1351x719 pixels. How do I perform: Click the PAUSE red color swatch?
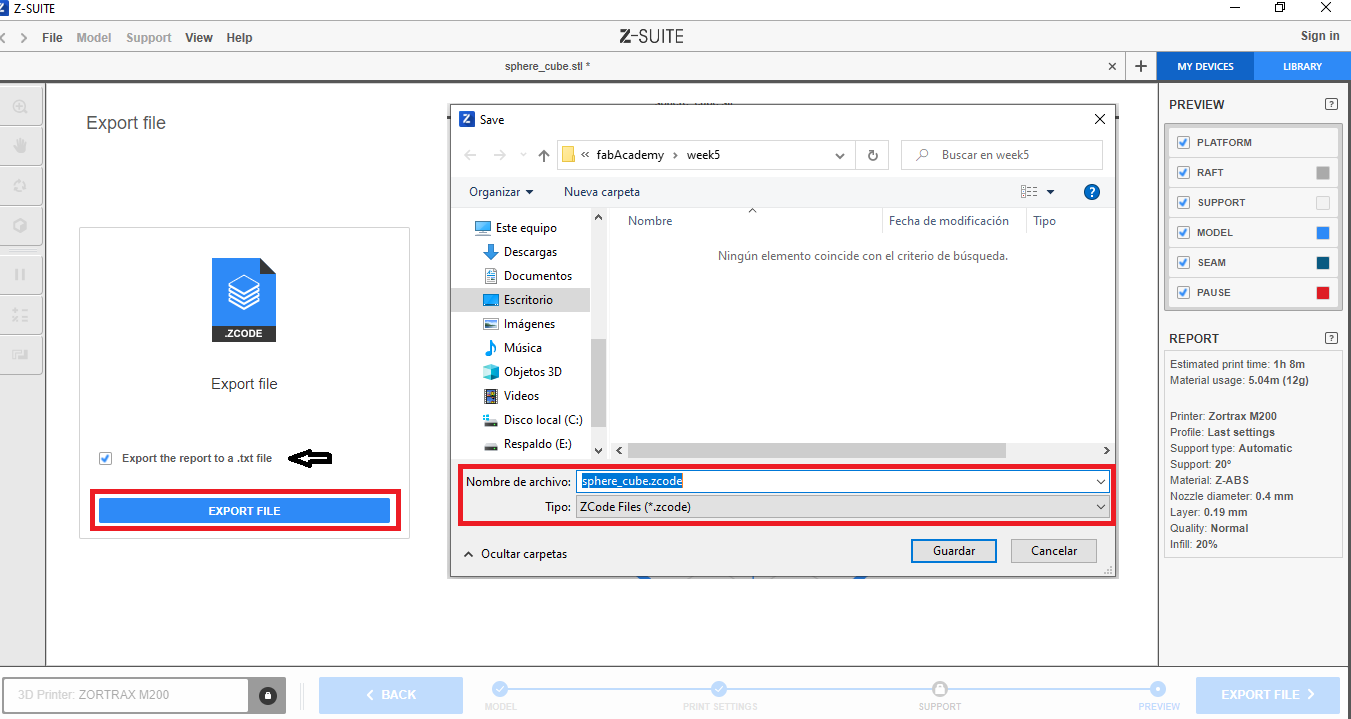click(1323, 293)
